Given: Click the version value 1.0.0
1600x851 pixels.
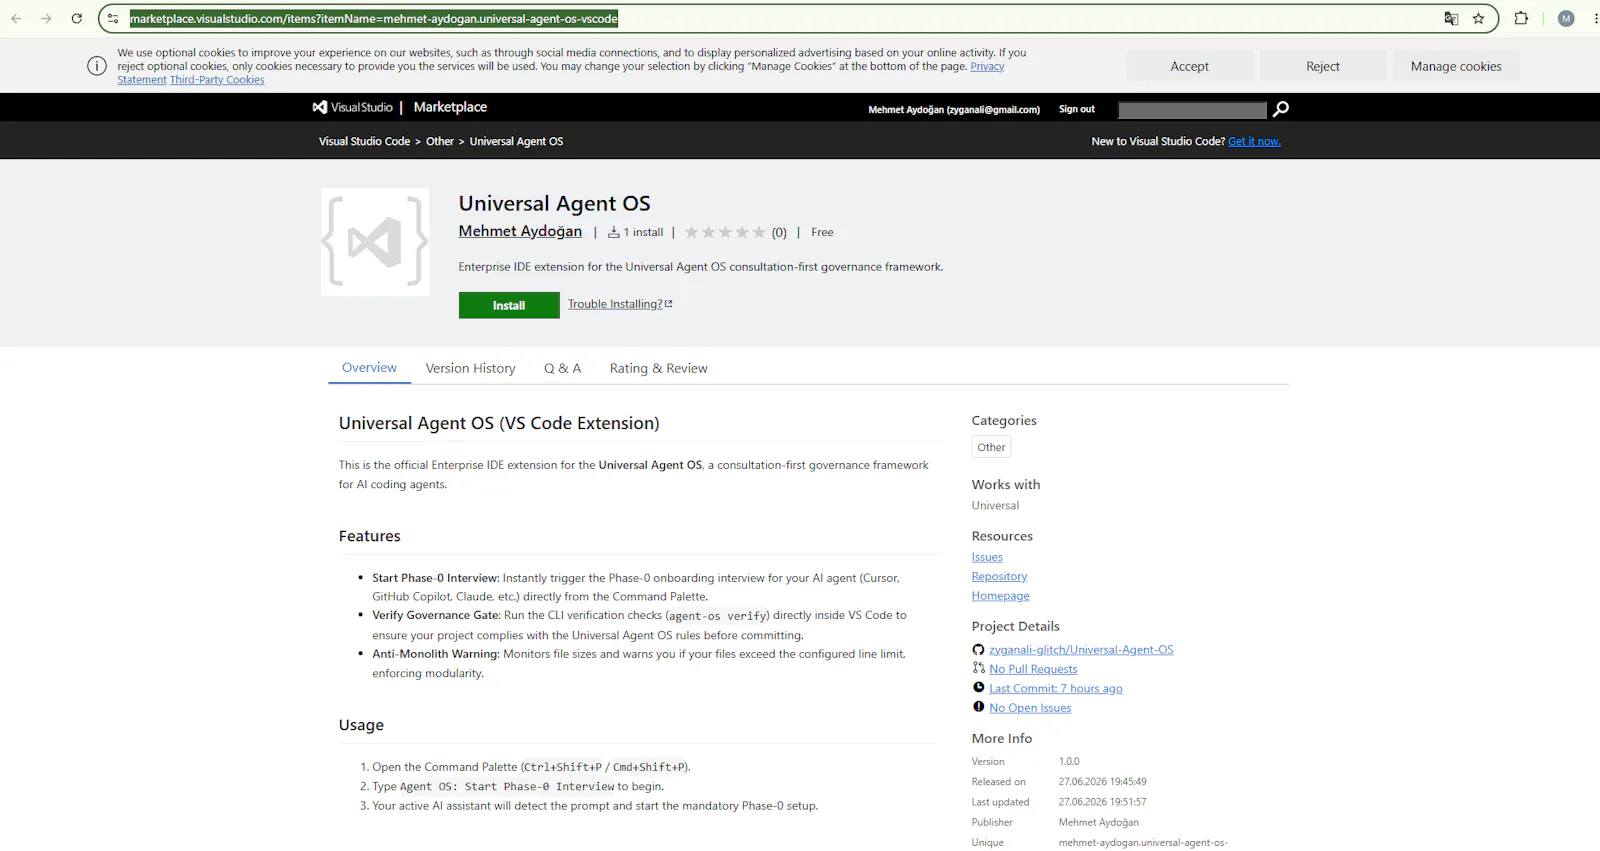Looking at the screenshot, I should (x=1069, y=761).
